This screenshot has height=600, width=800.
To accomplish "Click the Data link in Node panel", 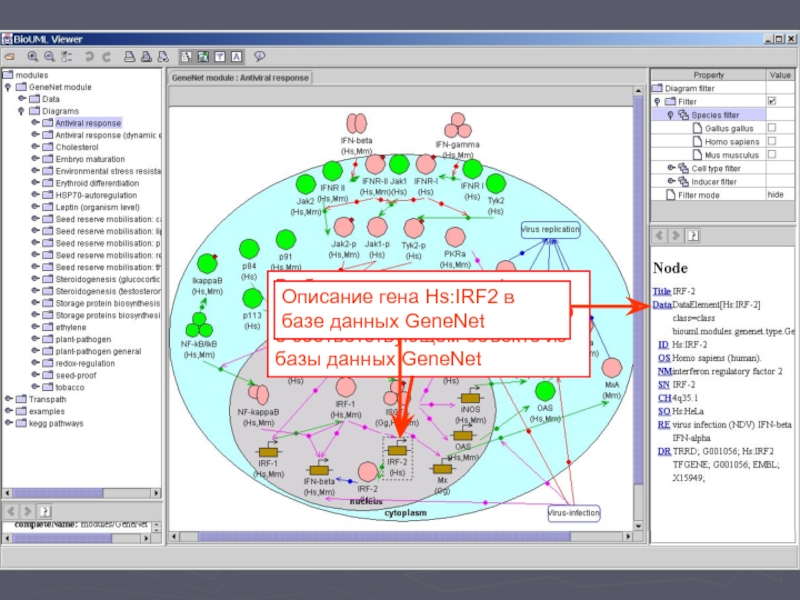I will (662, 304).
